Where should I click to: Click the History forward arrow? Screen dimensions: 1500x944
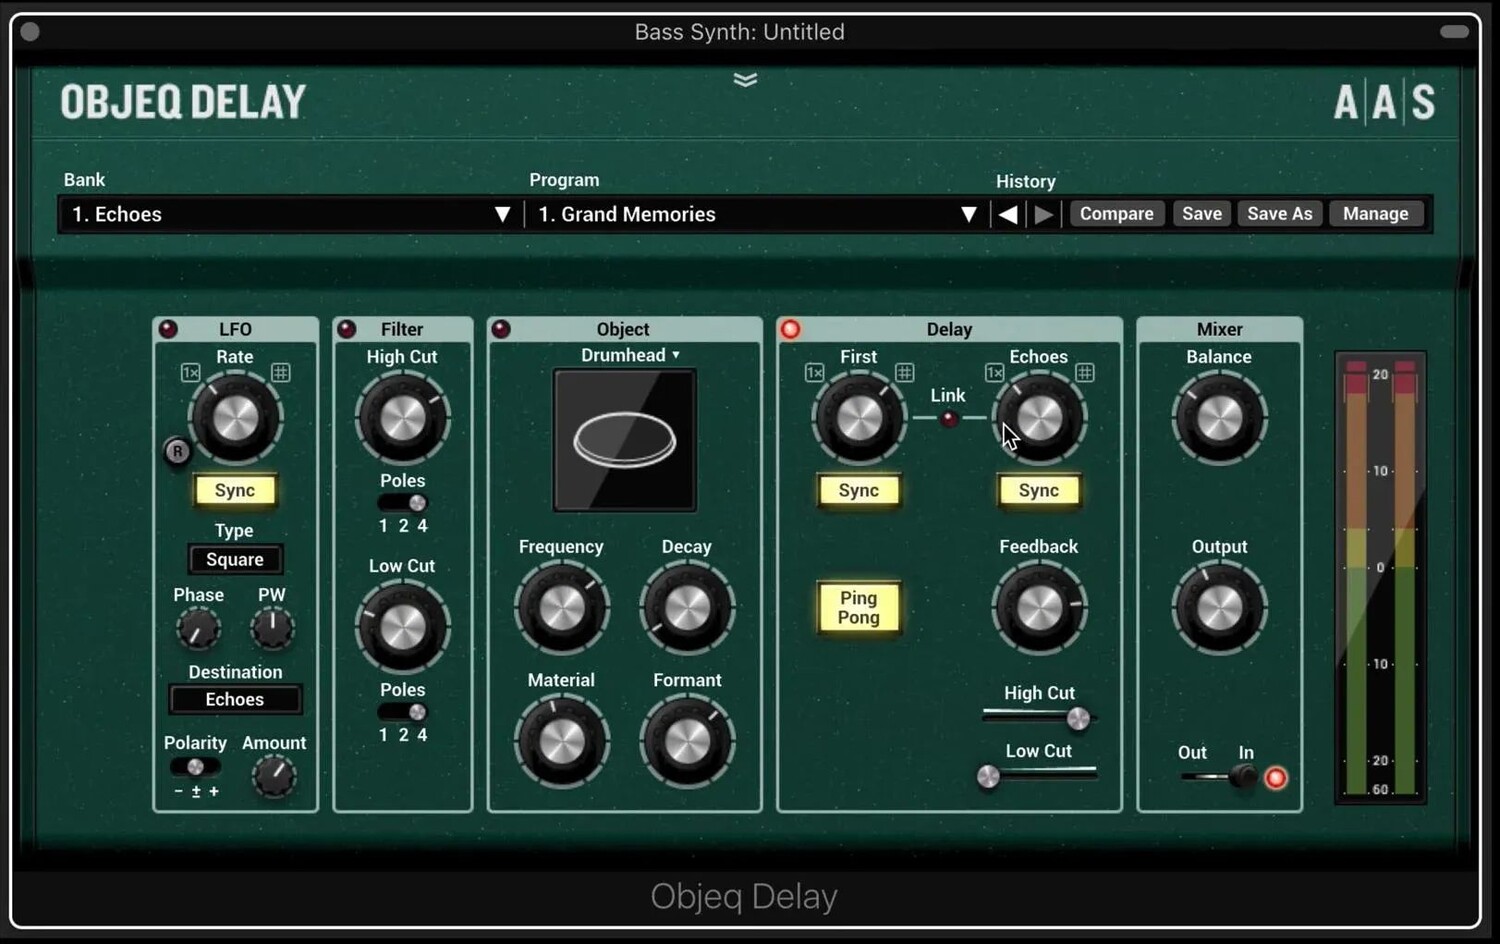(x=1044, y=214)
